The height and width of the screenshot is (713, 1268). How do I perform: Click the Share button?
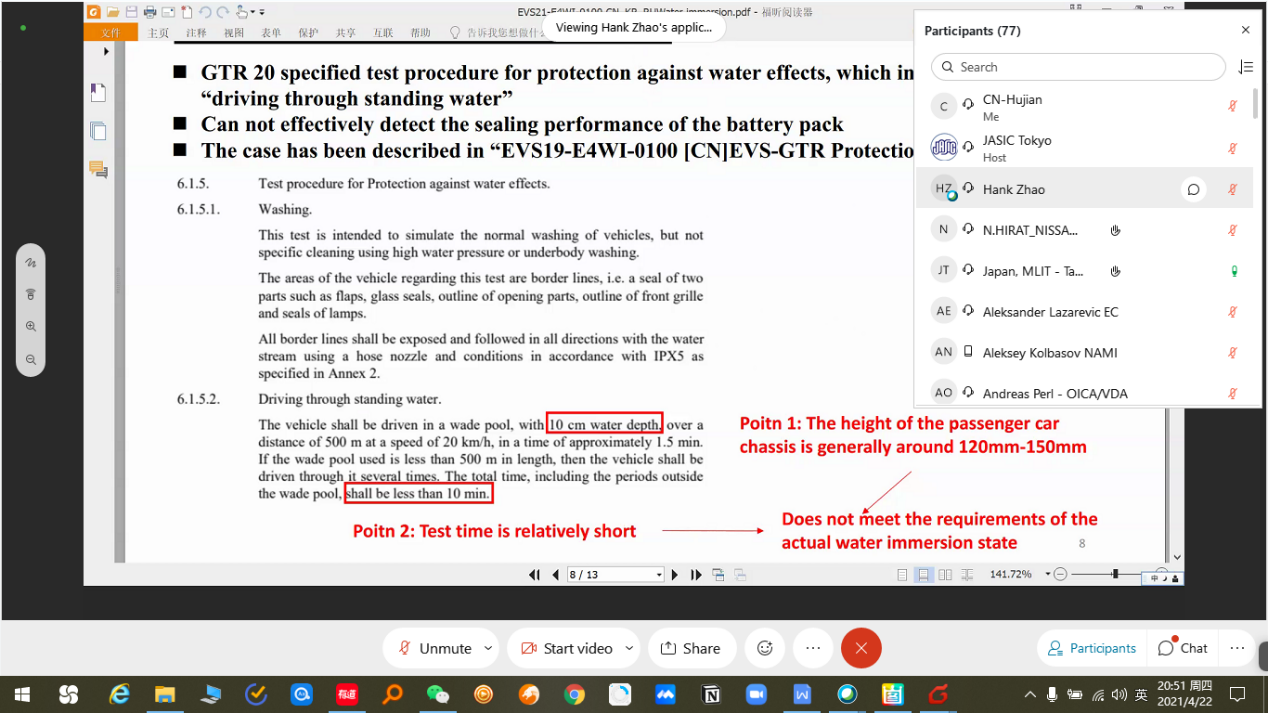click(691, 648)
